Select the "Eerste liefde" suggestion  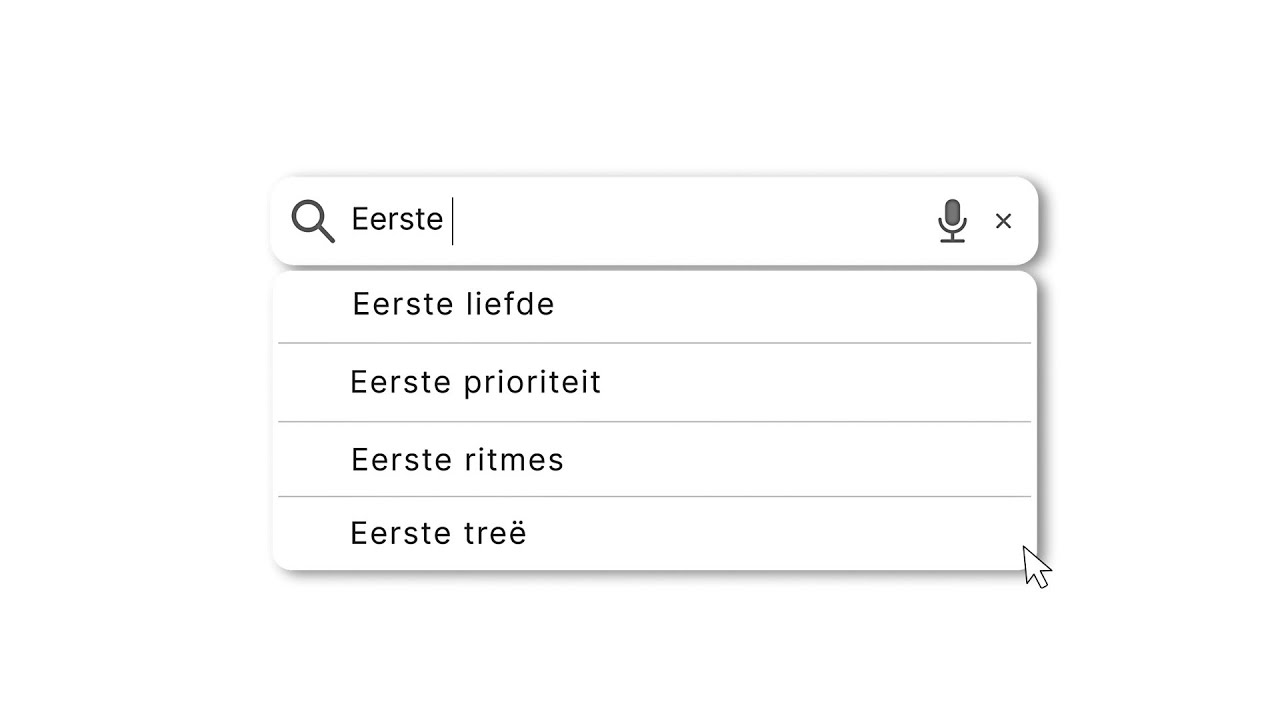(453, 305)
